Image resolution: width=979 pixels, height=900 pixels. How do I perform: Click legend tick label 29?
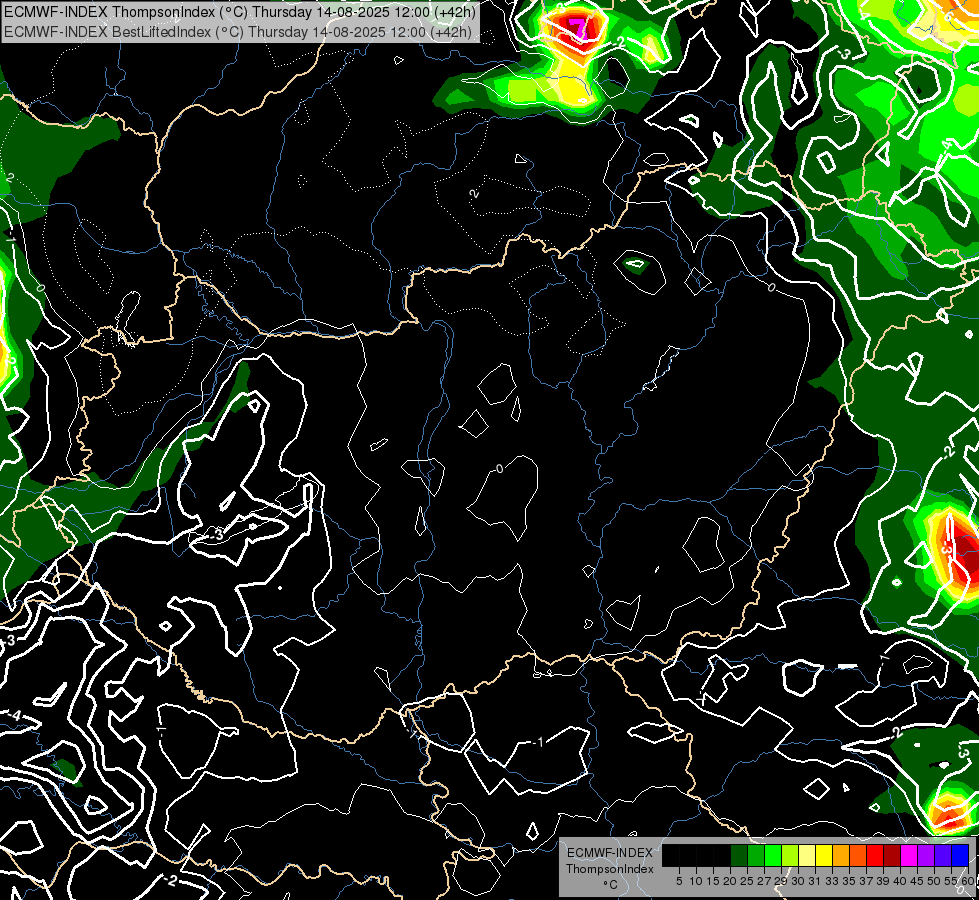(781, 881)
